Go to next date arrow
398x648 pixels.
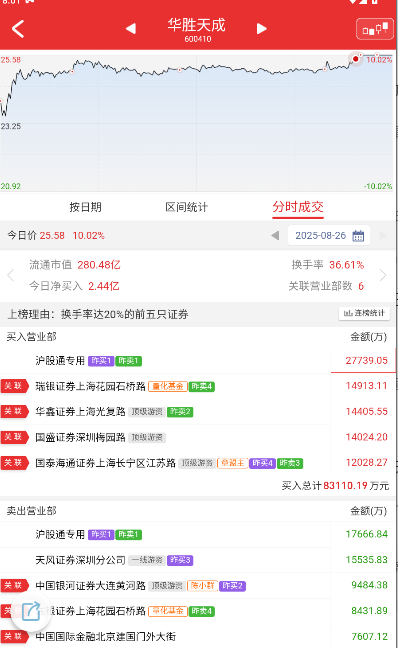(x=383, y=236)
